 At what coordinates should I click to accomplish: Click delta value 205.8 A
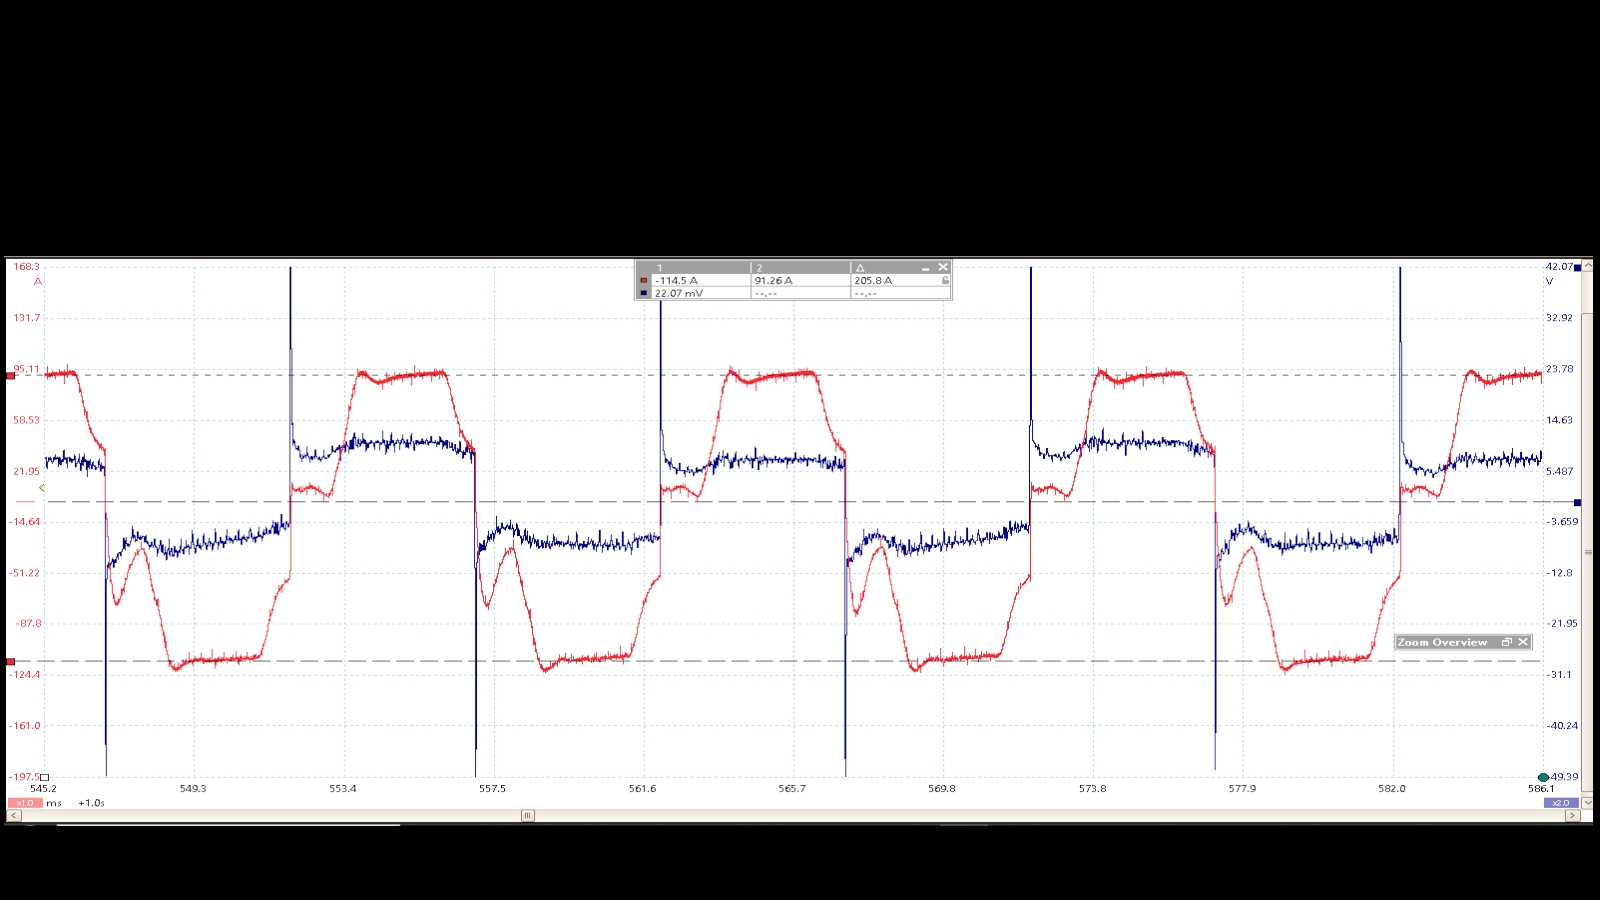(873, 281)
